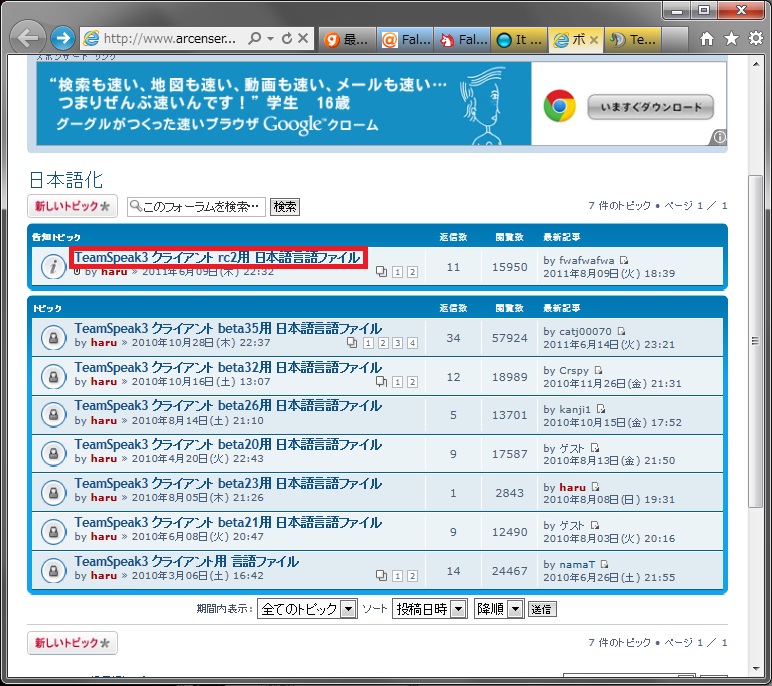Click the refresh icon in address bar

[x=287, y=38]
